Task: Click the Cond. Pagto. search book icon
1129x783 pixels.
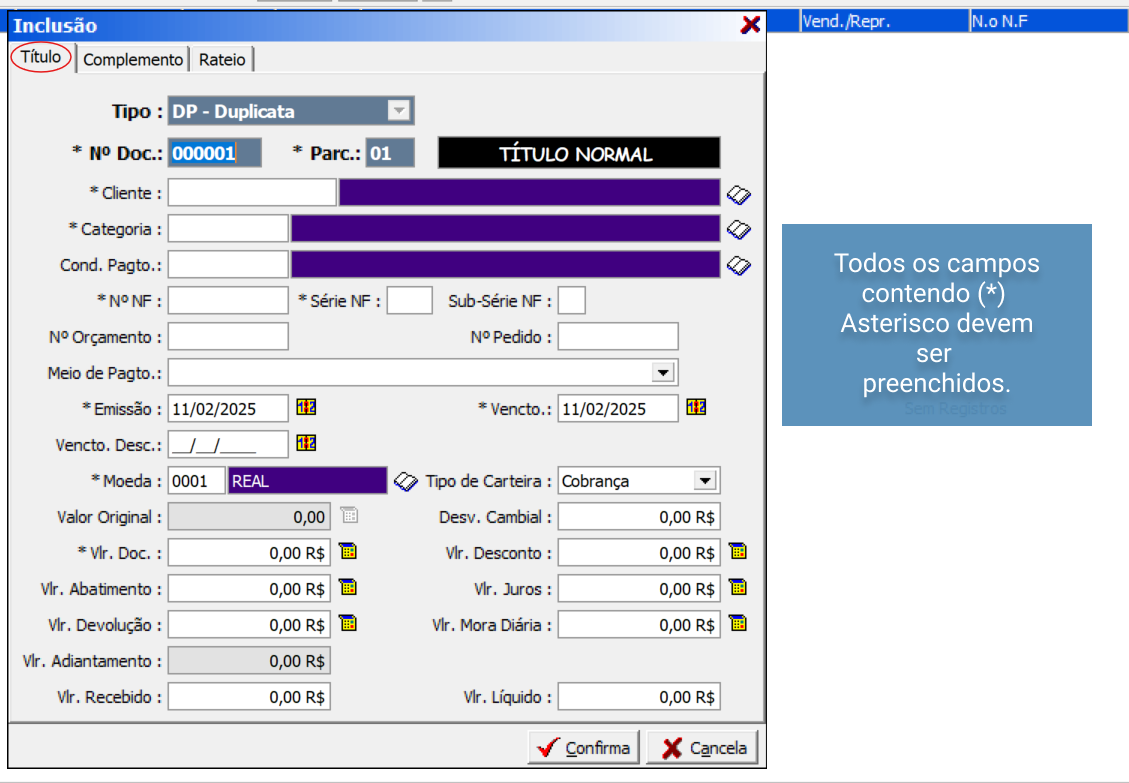Action: pyautogui.click(x=739, y=266)
